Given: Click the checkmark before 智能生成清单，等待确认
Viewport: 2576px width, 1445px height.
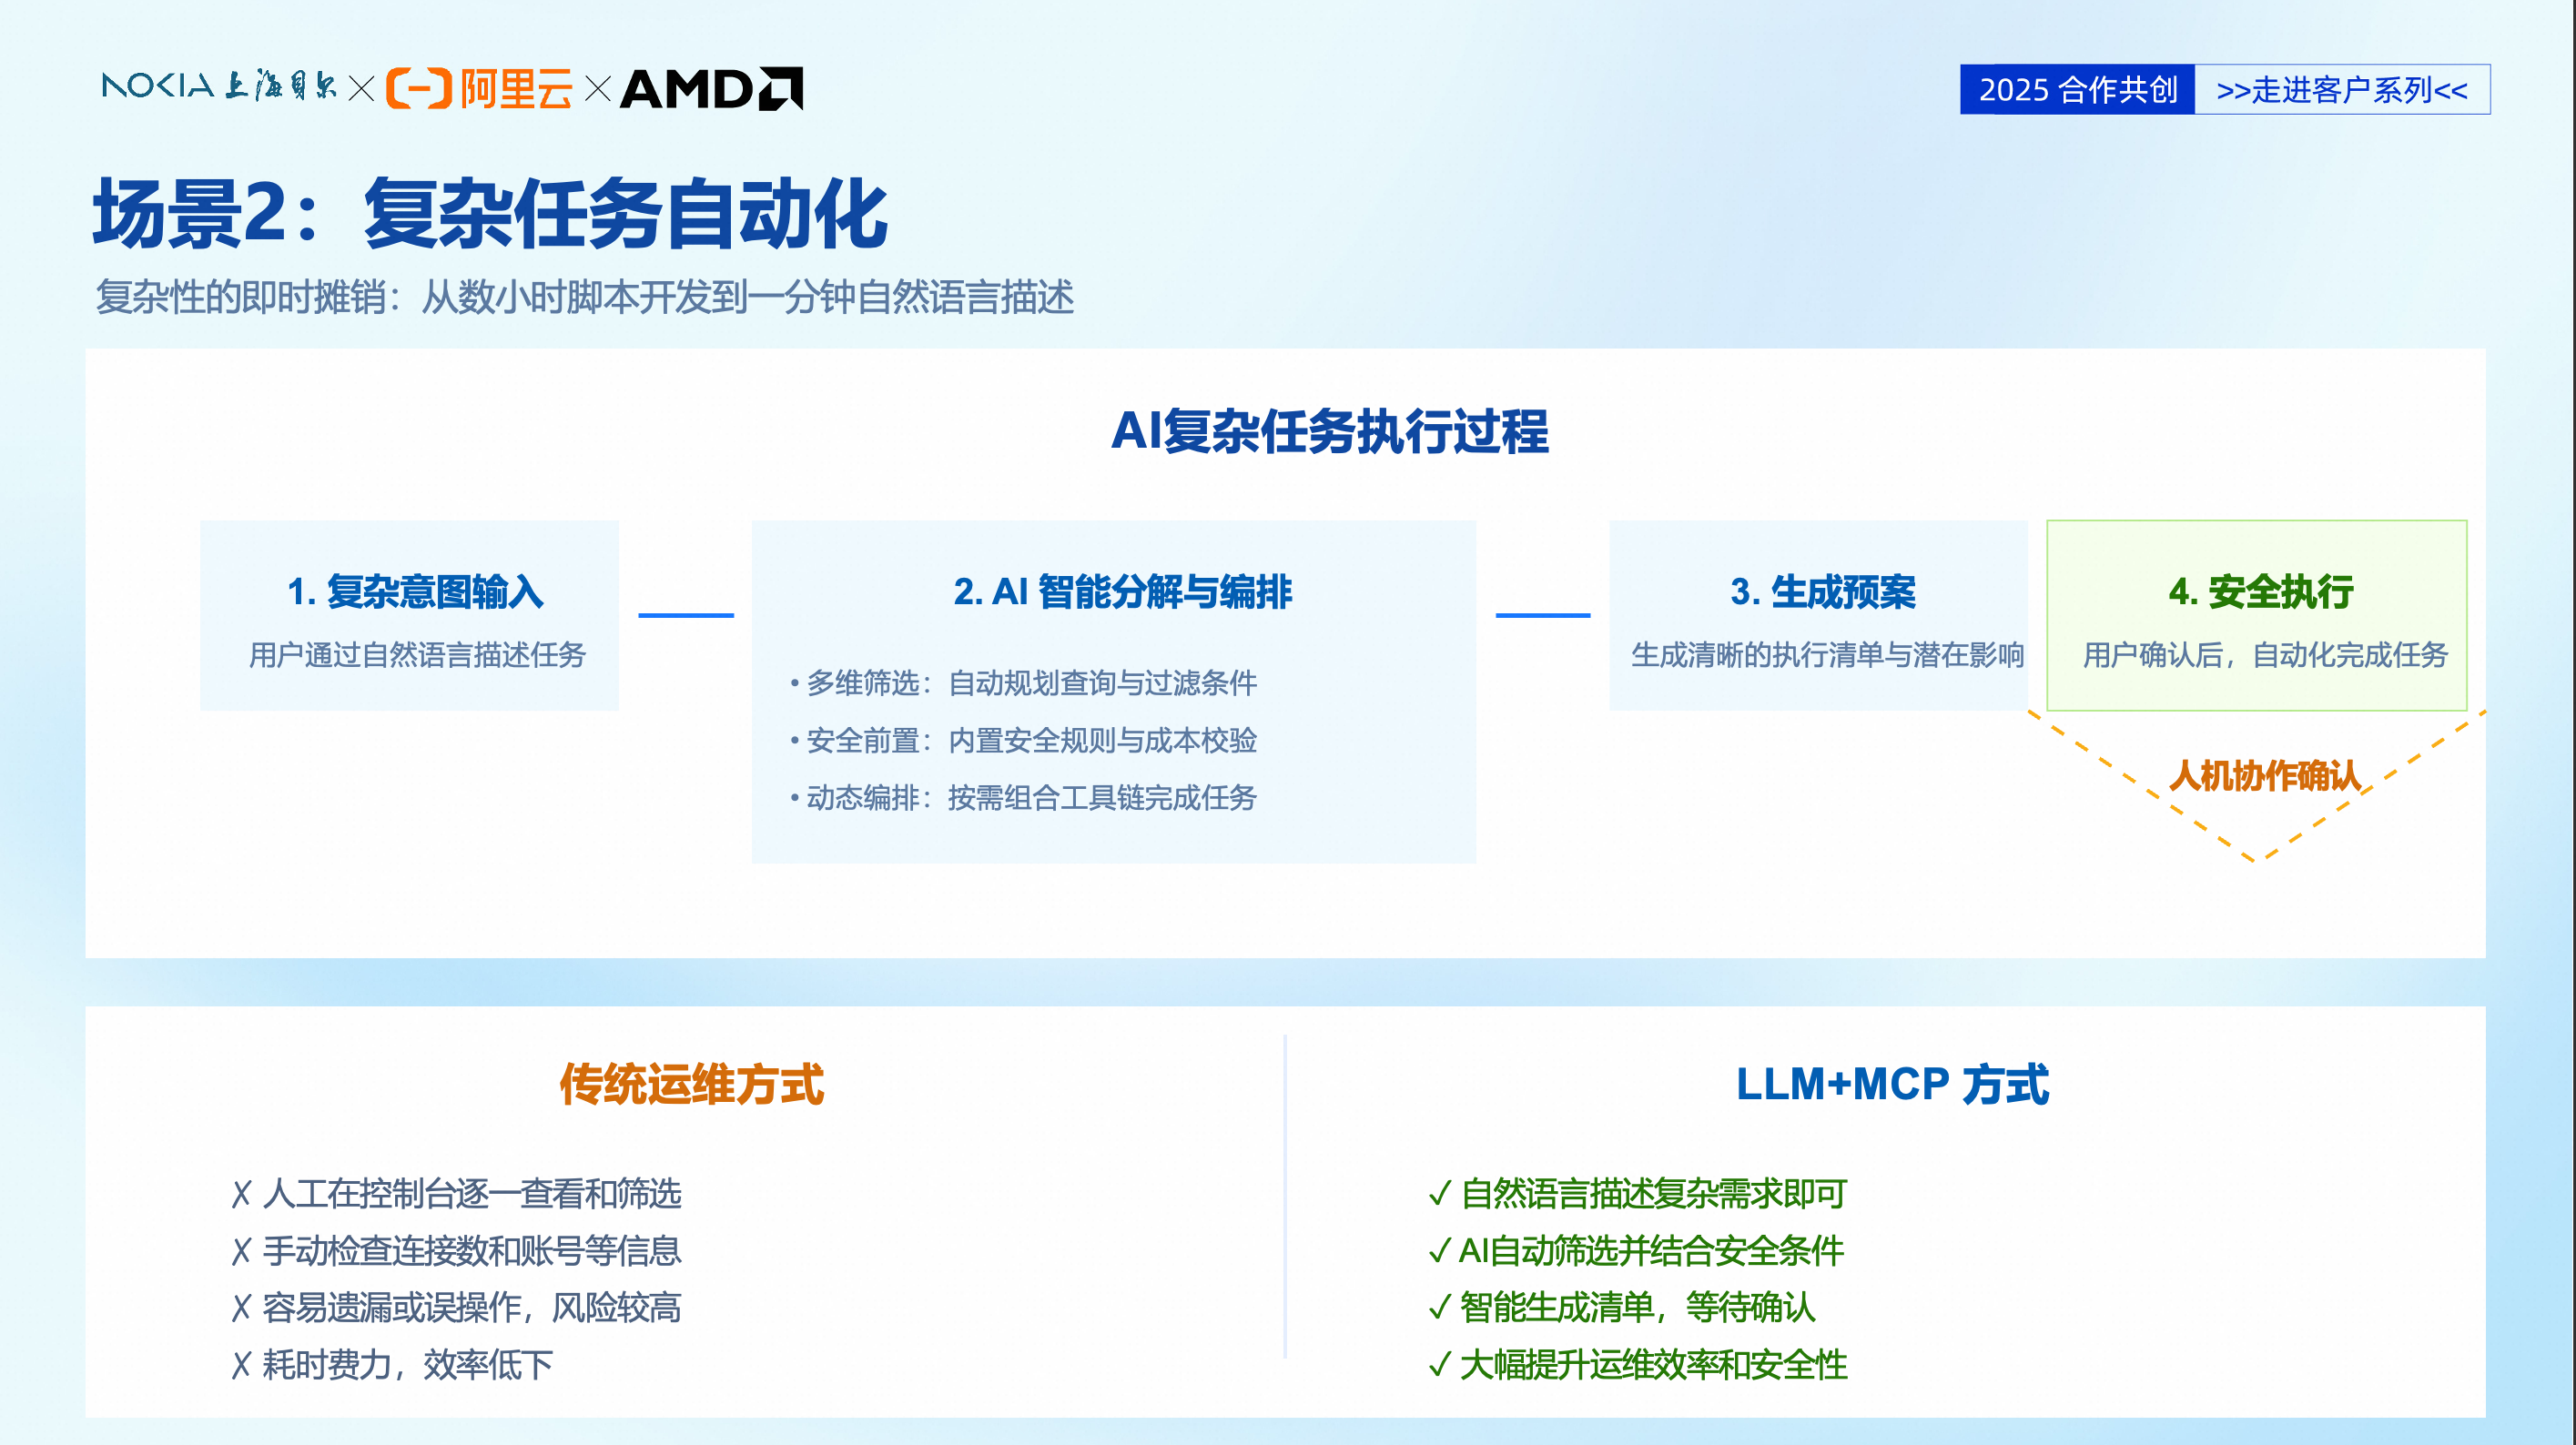Looking at the screenshot, I should [x=1439, y=1308].
